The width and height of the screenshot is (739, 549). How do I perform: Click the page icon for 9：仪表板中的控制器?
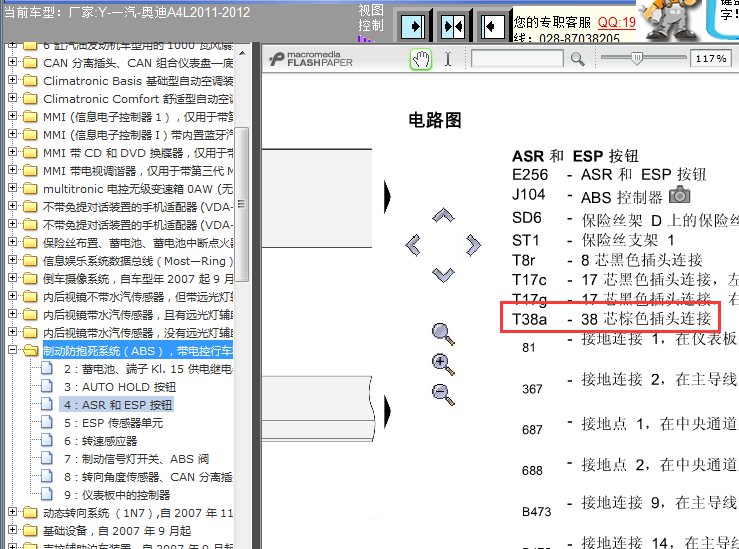tap(47, 494)
